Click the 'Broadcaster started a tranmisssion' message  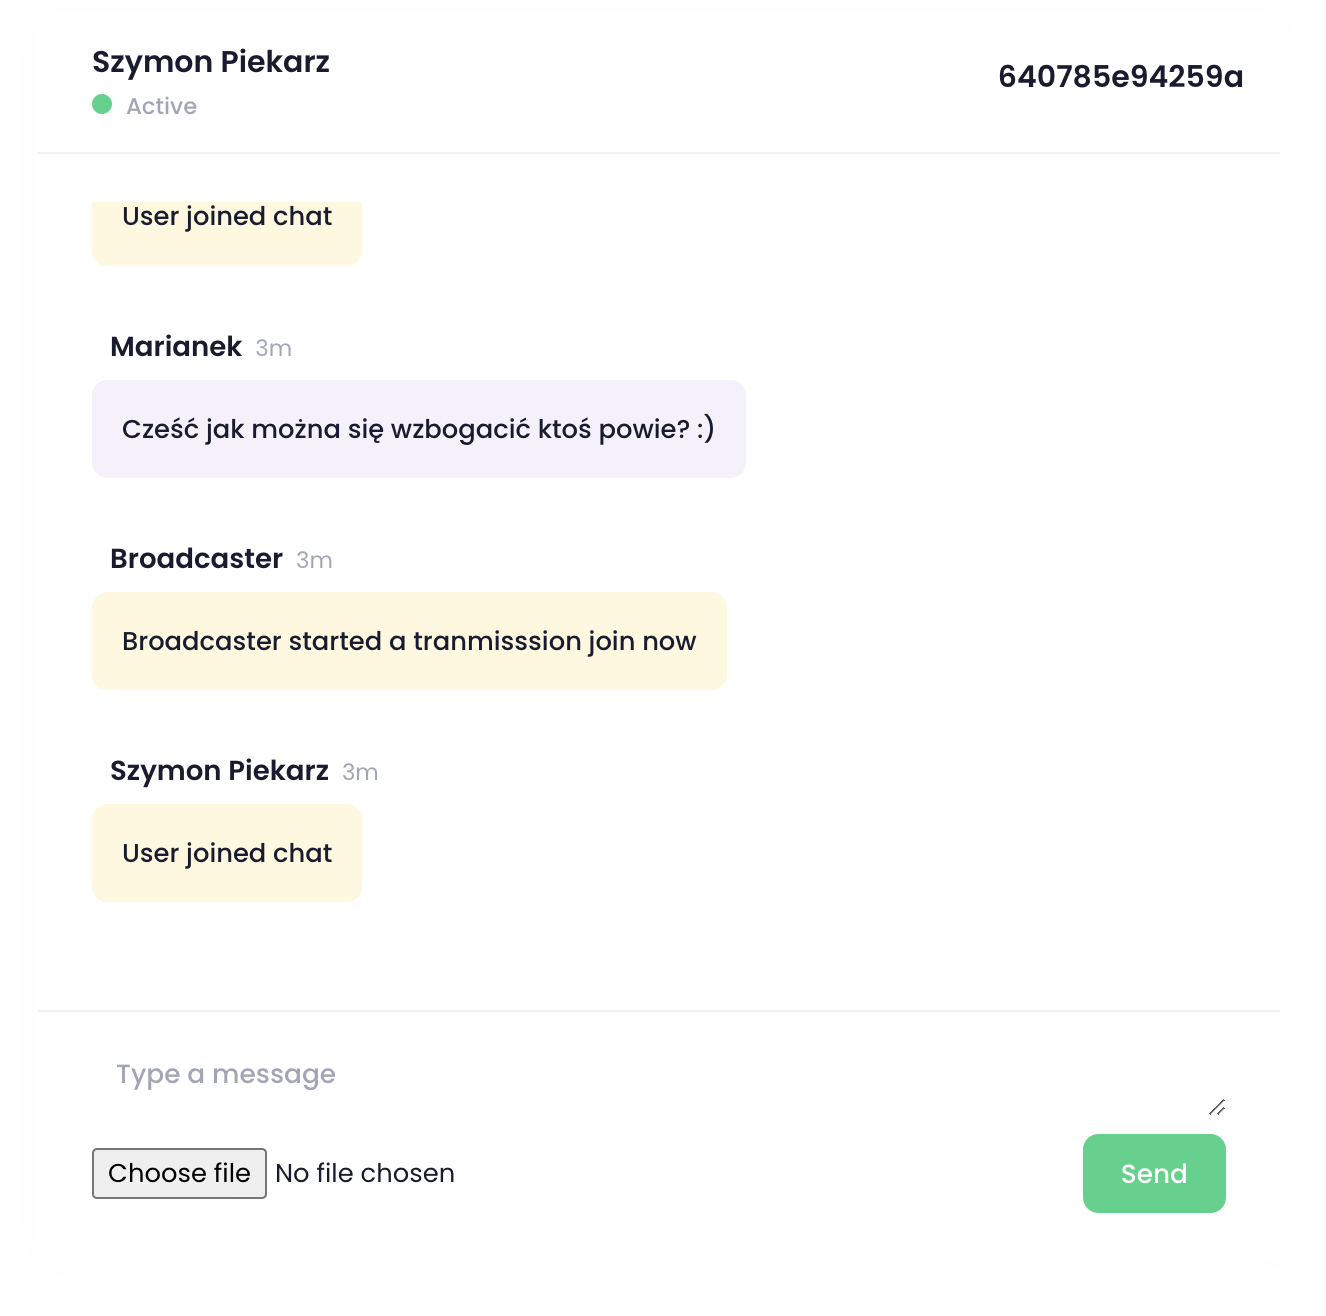[409, 641]
